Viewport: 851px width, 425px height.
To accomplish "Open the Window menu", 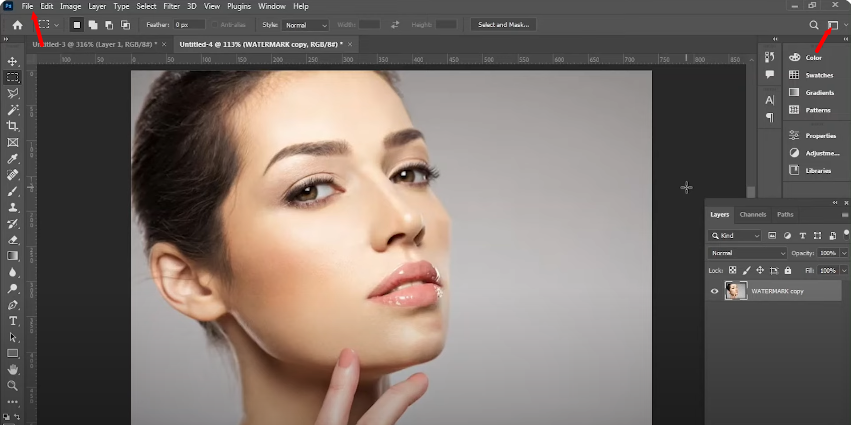I will point(272,7).
